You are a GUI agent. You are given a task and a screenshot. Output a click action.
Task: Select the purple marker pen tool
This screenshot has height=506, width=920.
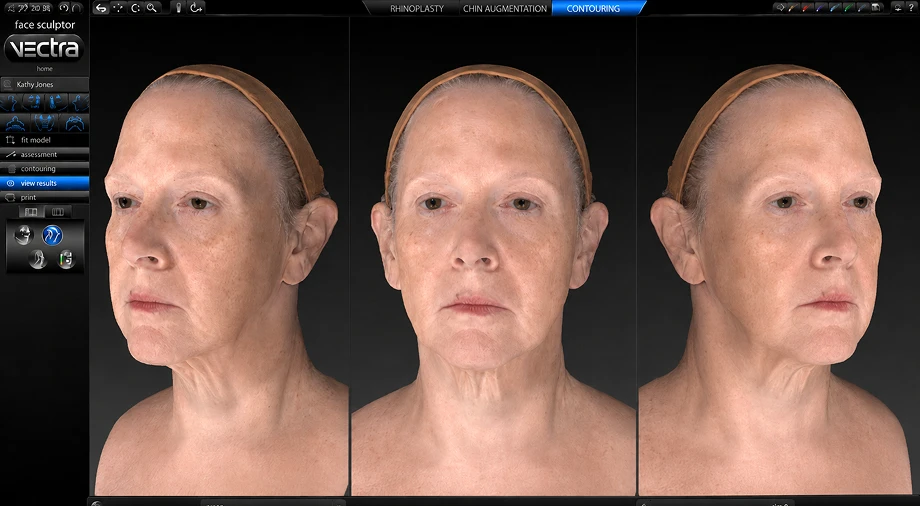821,8
